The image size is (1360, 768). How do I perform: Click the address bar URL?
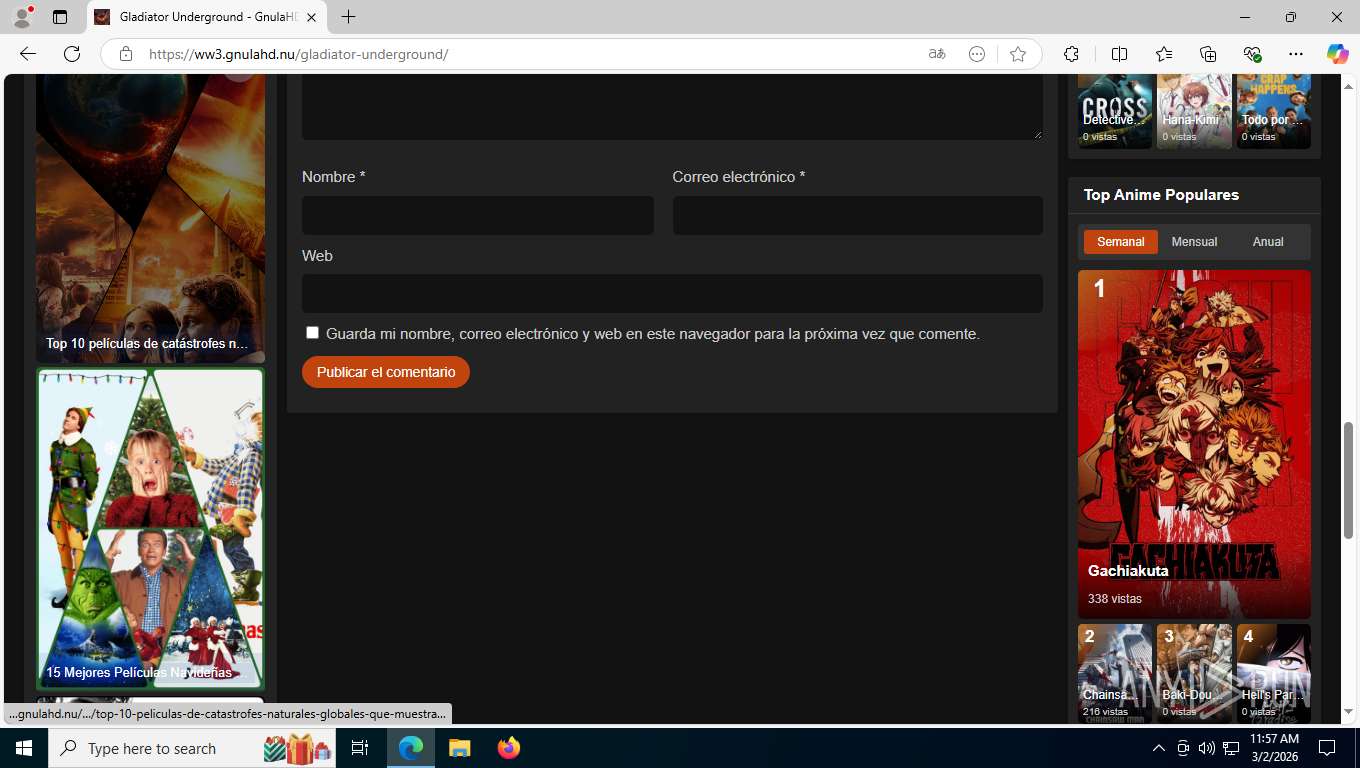(x=299, y=54)
